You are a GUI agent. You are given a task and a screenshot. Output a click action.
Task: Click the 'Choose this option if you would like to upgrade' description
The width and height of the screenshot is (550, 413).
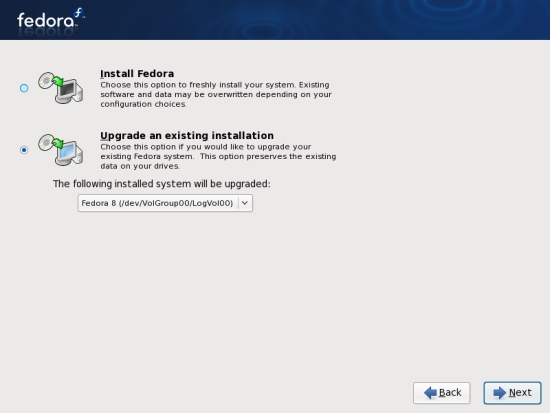point(218,156)
